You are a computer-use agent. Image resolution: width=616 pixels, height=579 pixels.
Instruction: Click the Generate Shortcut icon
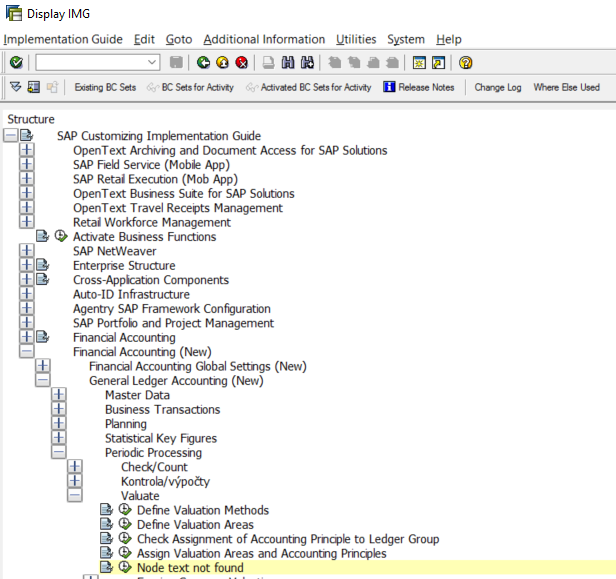coord(438,62)
